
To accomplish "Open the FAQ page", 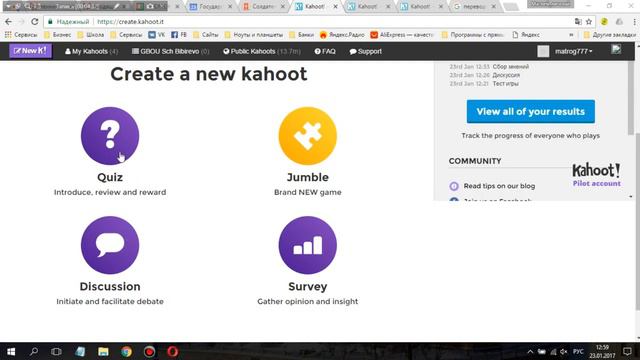I will (325, 51).
